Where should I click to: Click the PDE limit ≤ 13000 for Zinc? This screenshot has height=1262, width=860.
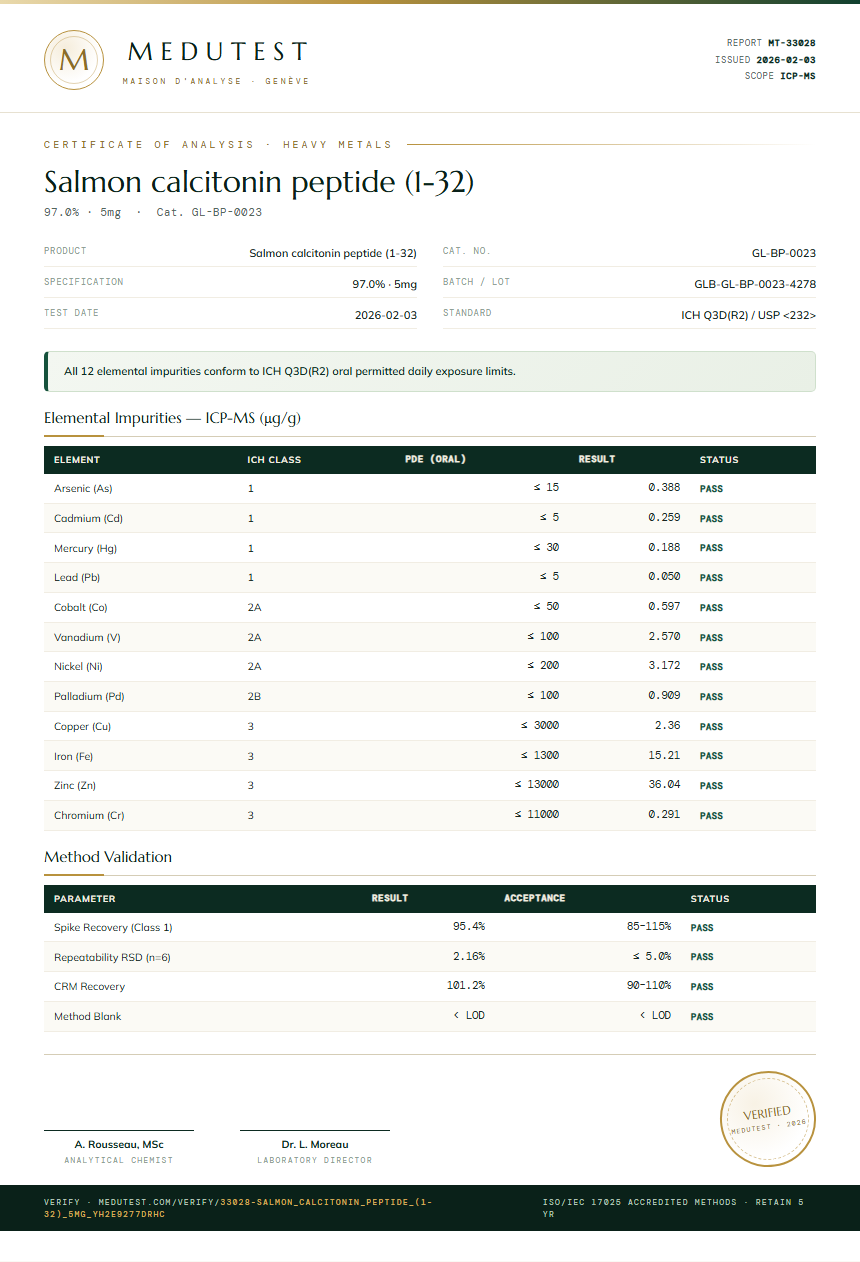tap(537, 785)
